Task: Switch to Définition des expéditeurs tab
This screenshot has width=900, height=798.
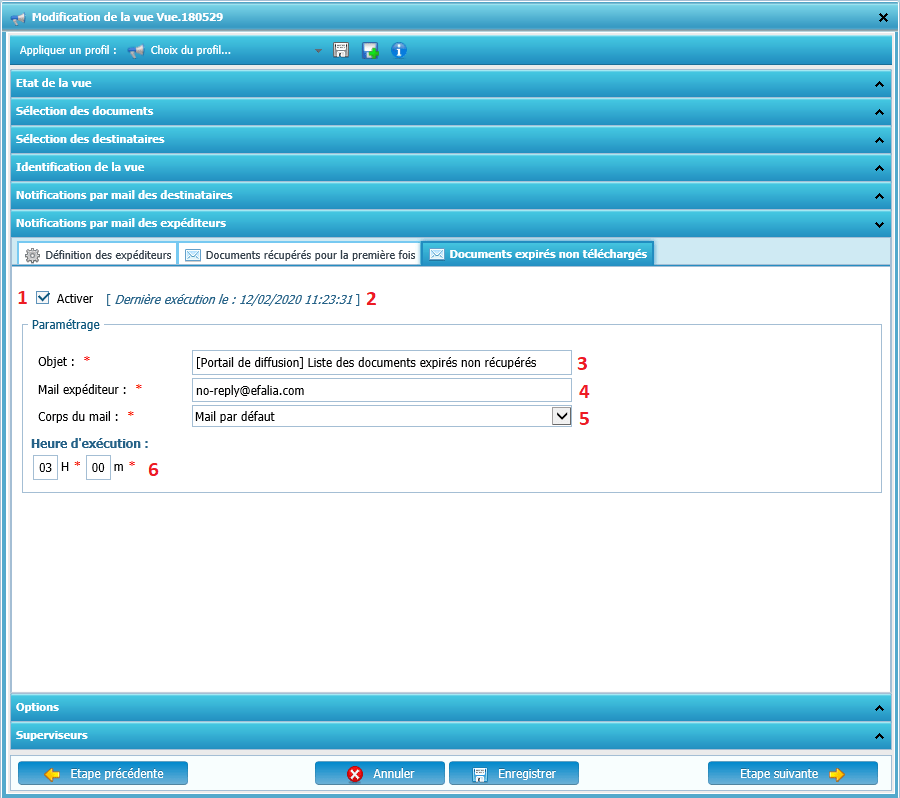Action: [x=98, y=255]
